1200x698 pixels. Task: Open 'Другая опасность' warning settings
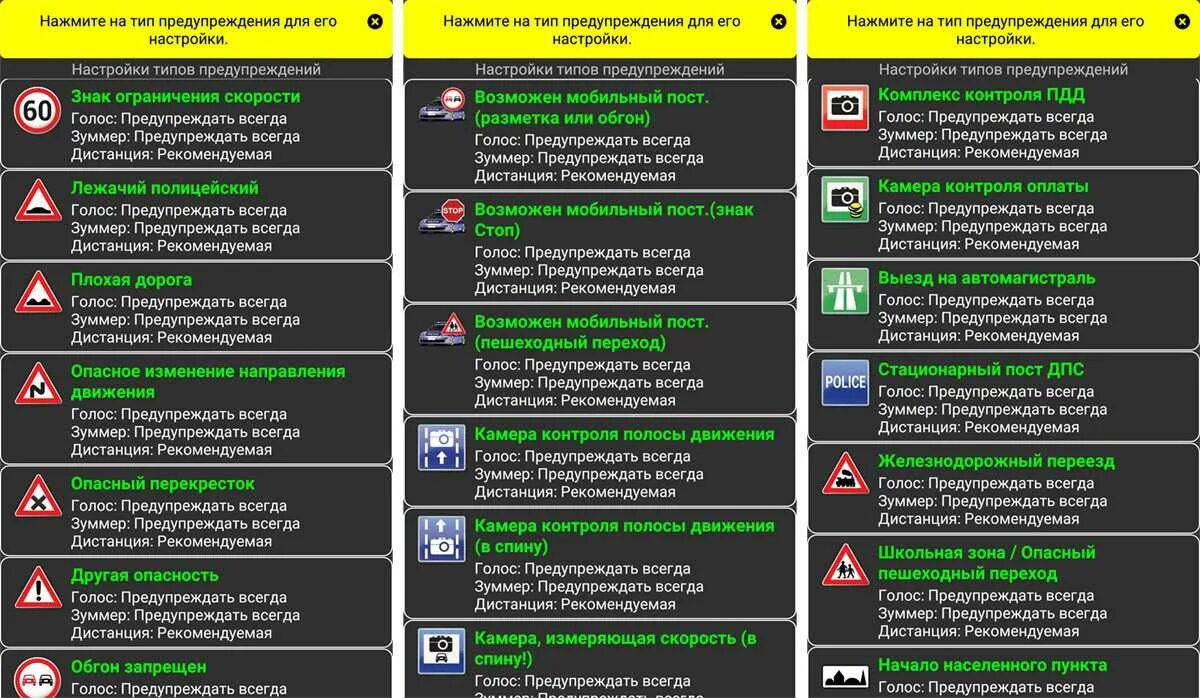[196, 603]
